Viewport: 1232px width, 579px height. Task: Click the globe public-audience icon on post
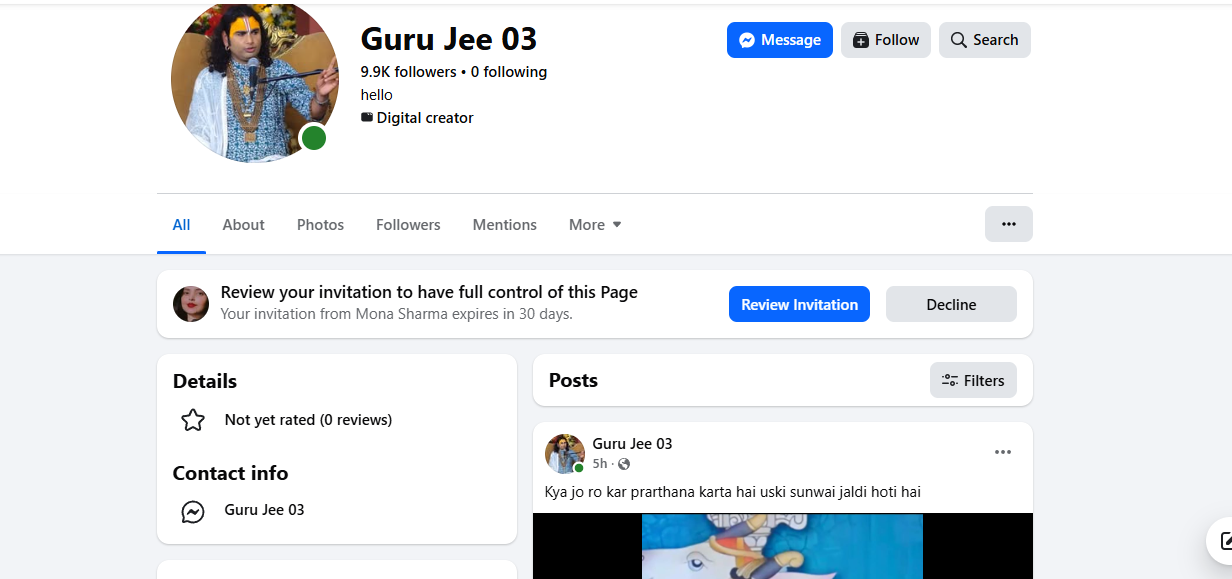pyautogui.click(x=624, y=464)
